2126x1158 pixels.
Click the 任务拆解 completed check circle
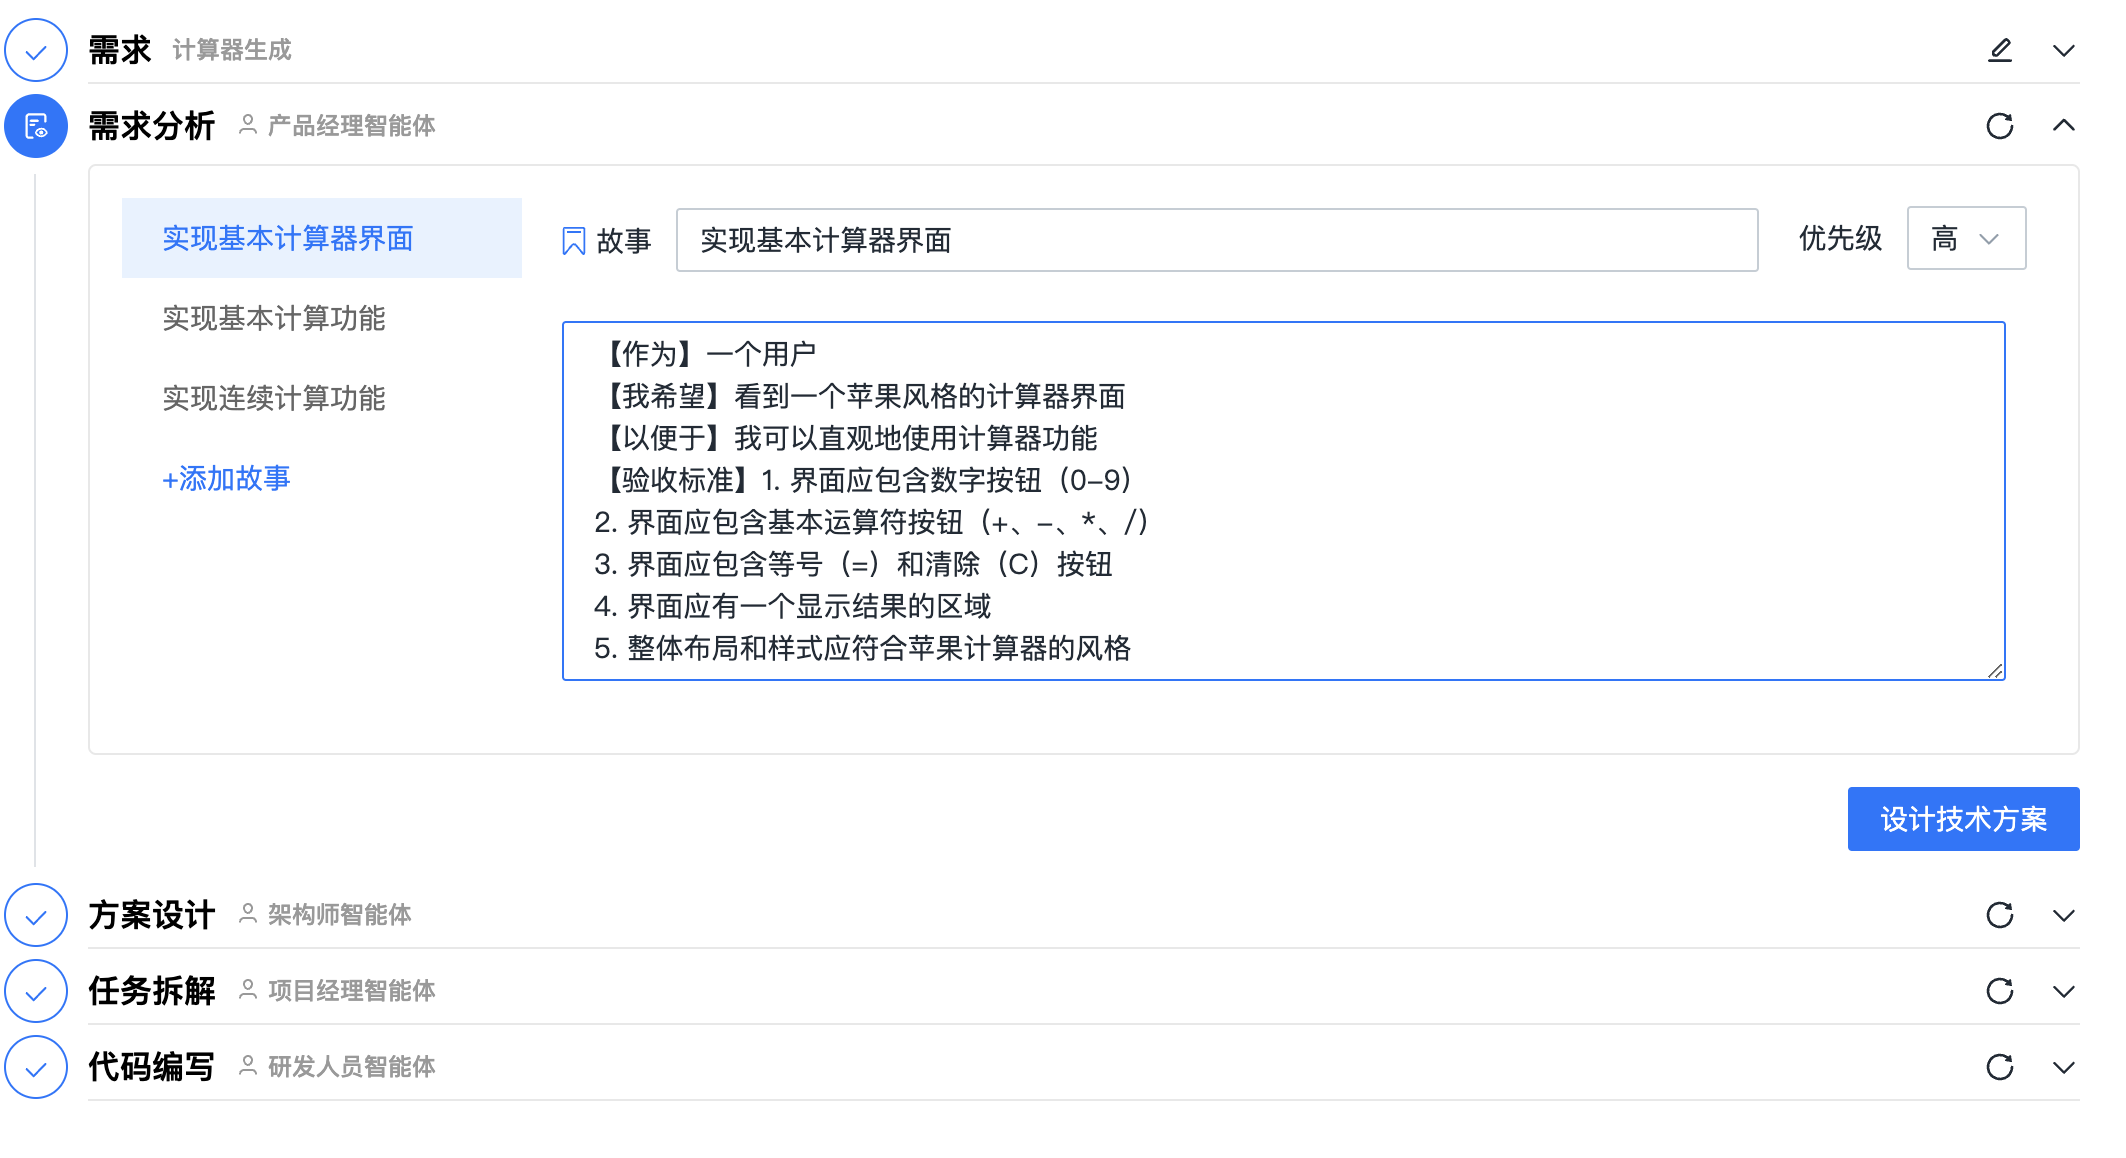[36, 991]
